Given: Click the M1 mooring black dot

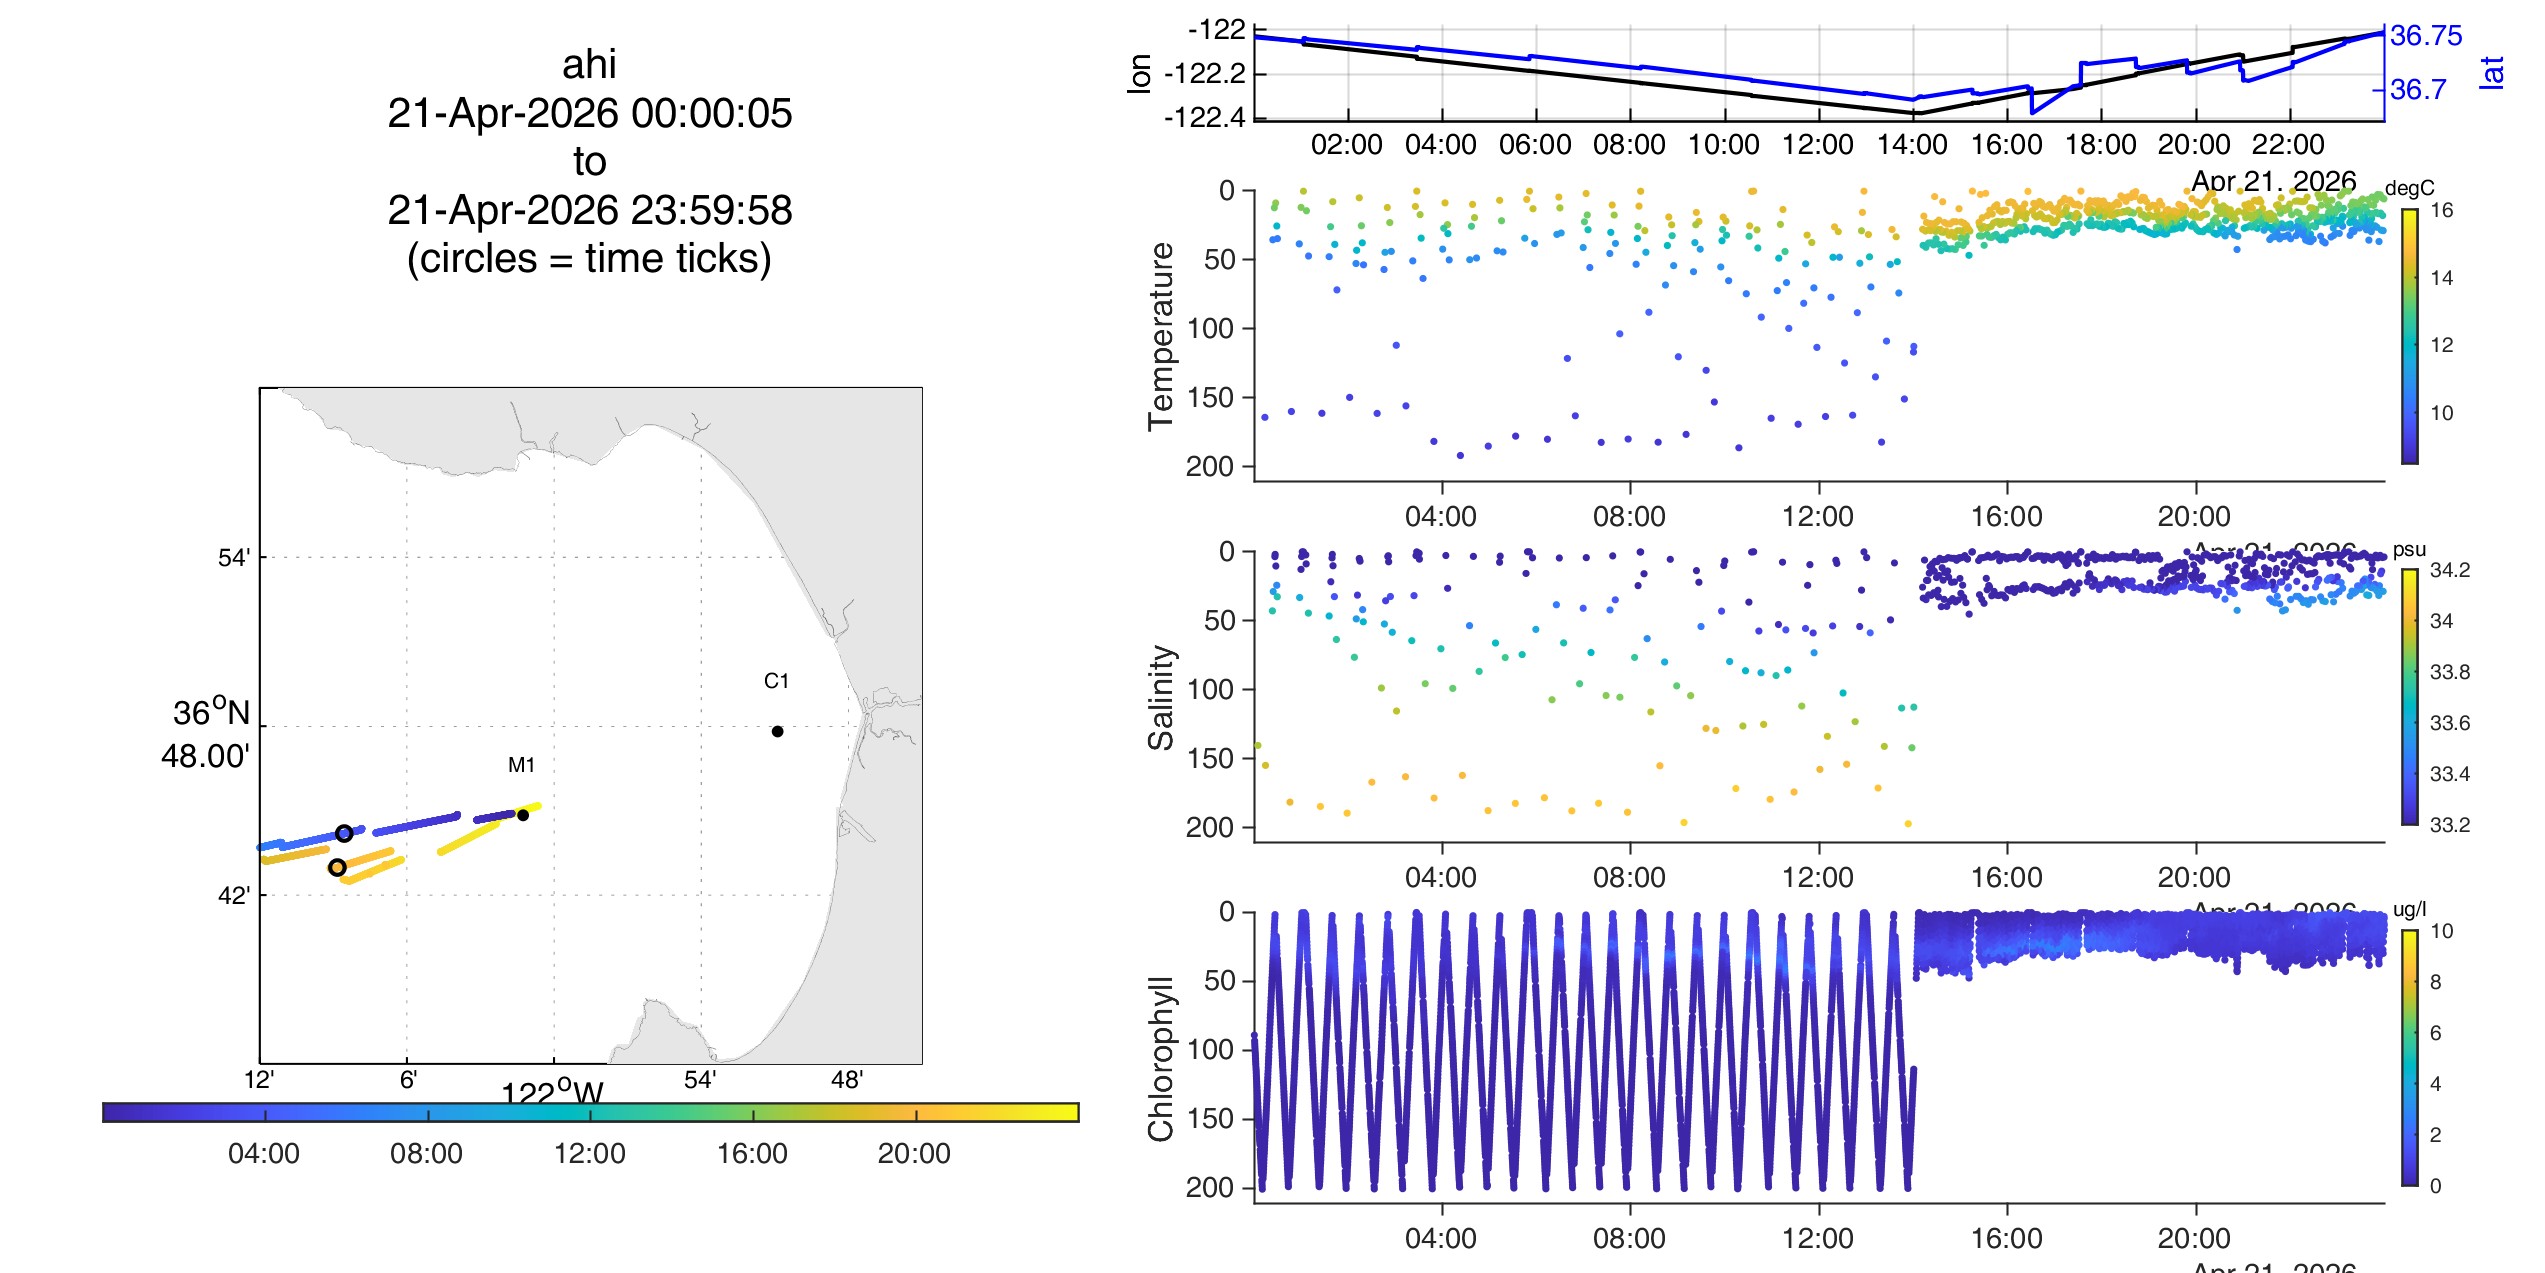Looking at the screenshot, I should pos(523,815).
